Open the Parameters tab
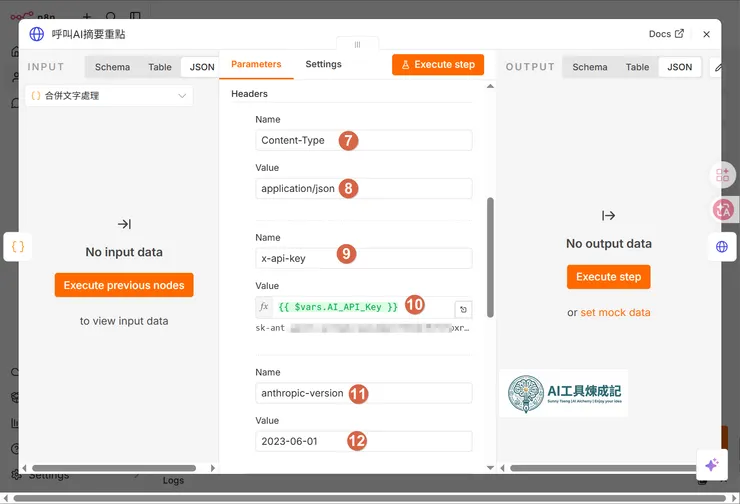This screenshot has height=504, width=740. [x=256, y=64]
